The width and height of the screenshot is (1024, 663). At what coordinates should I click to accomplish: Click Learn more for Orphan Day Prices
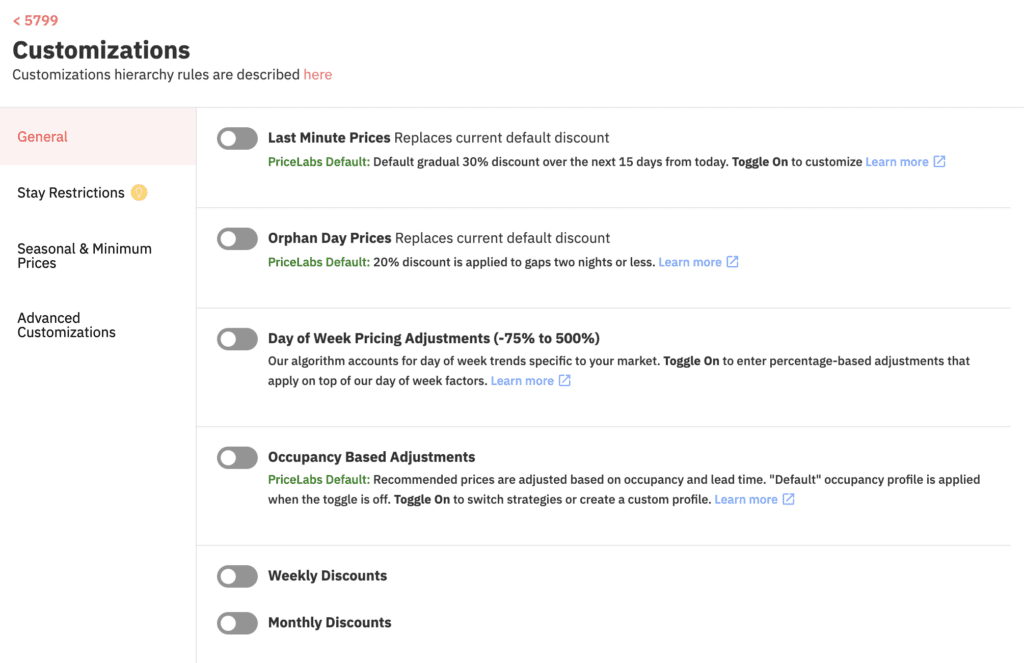point(689,262)
